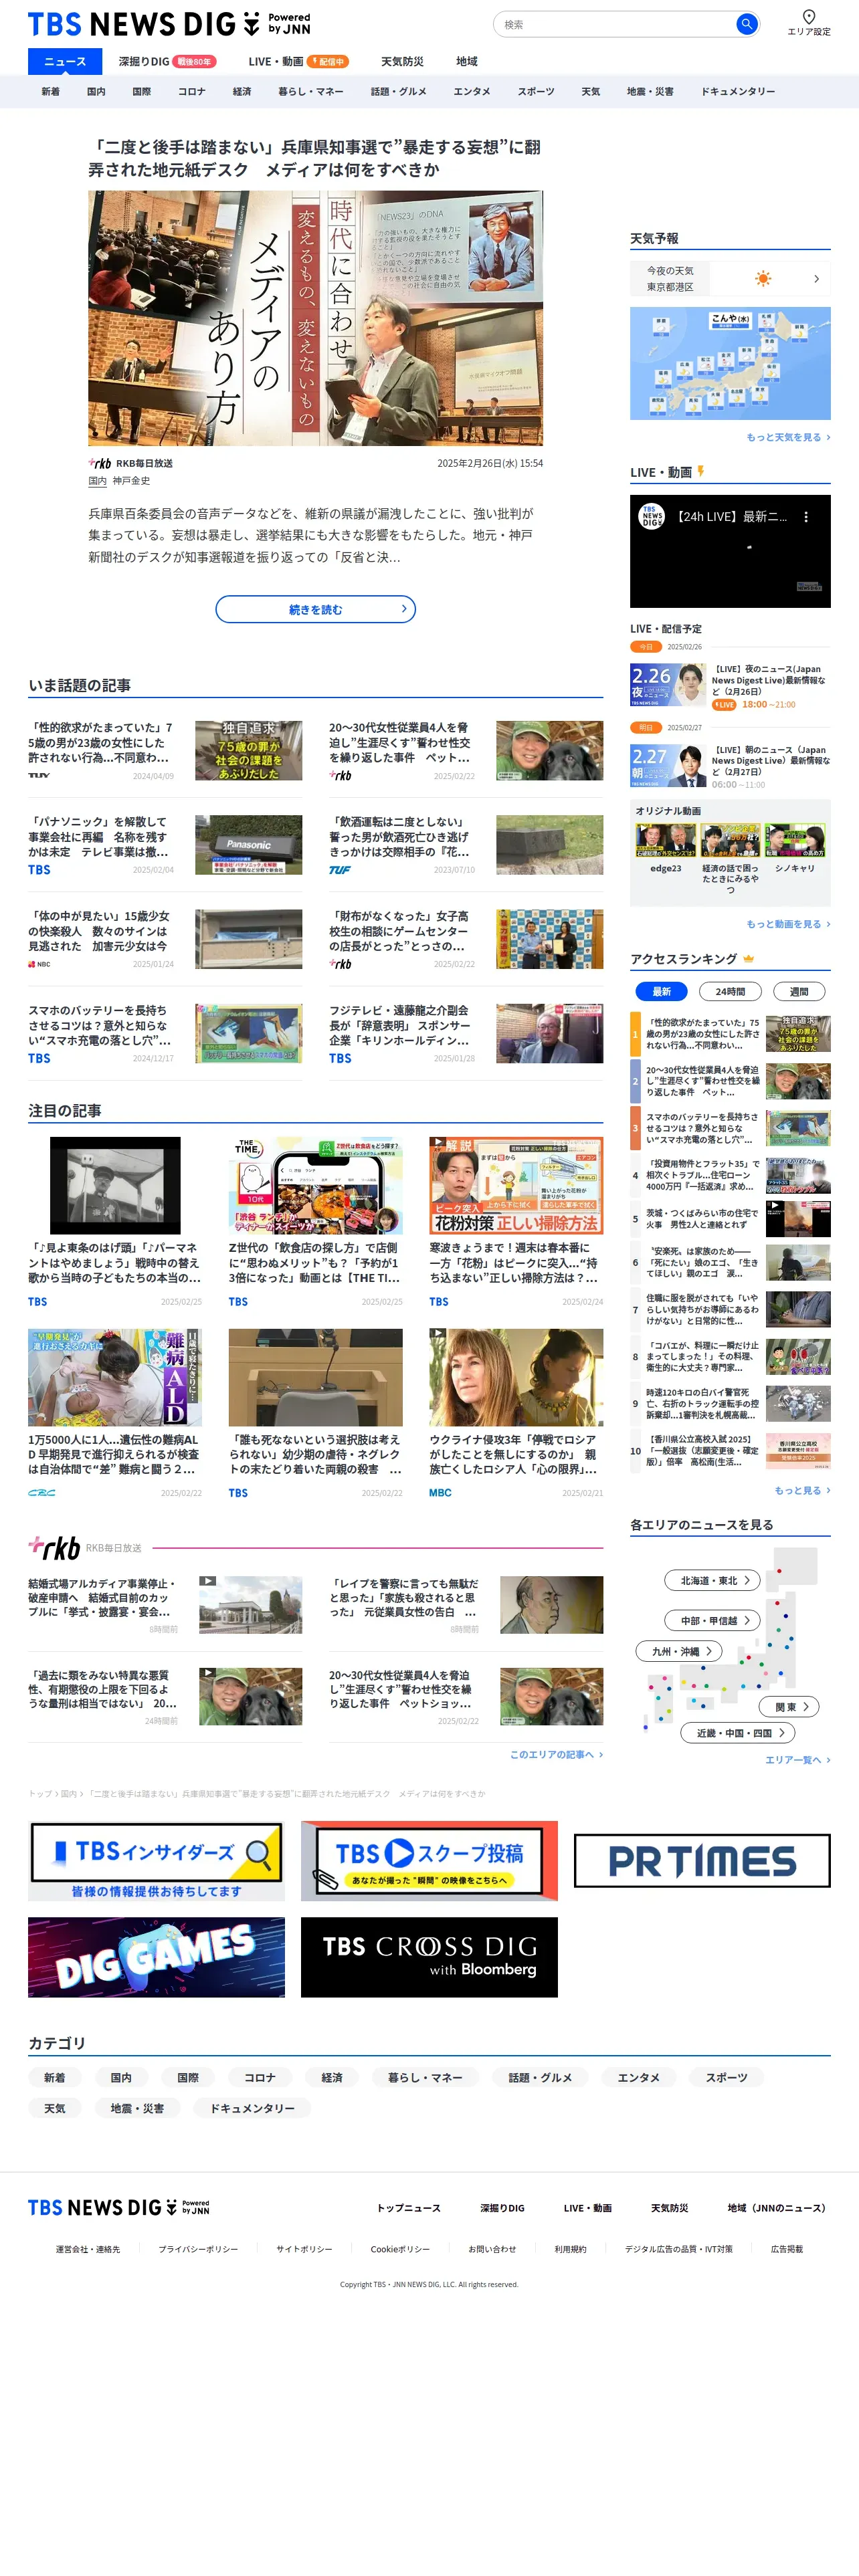Open 深掘りDIG link in footer navigation
Screen dimensions: 859x2576
[x=502, y=2207]
